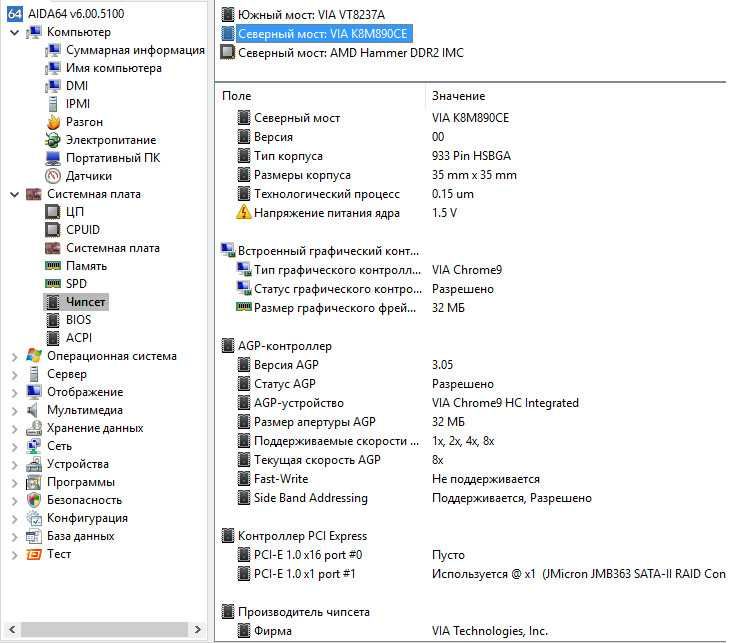748x643 pixels.
Task: Collapse the Компьютер tree node
Action: (15, 32)
